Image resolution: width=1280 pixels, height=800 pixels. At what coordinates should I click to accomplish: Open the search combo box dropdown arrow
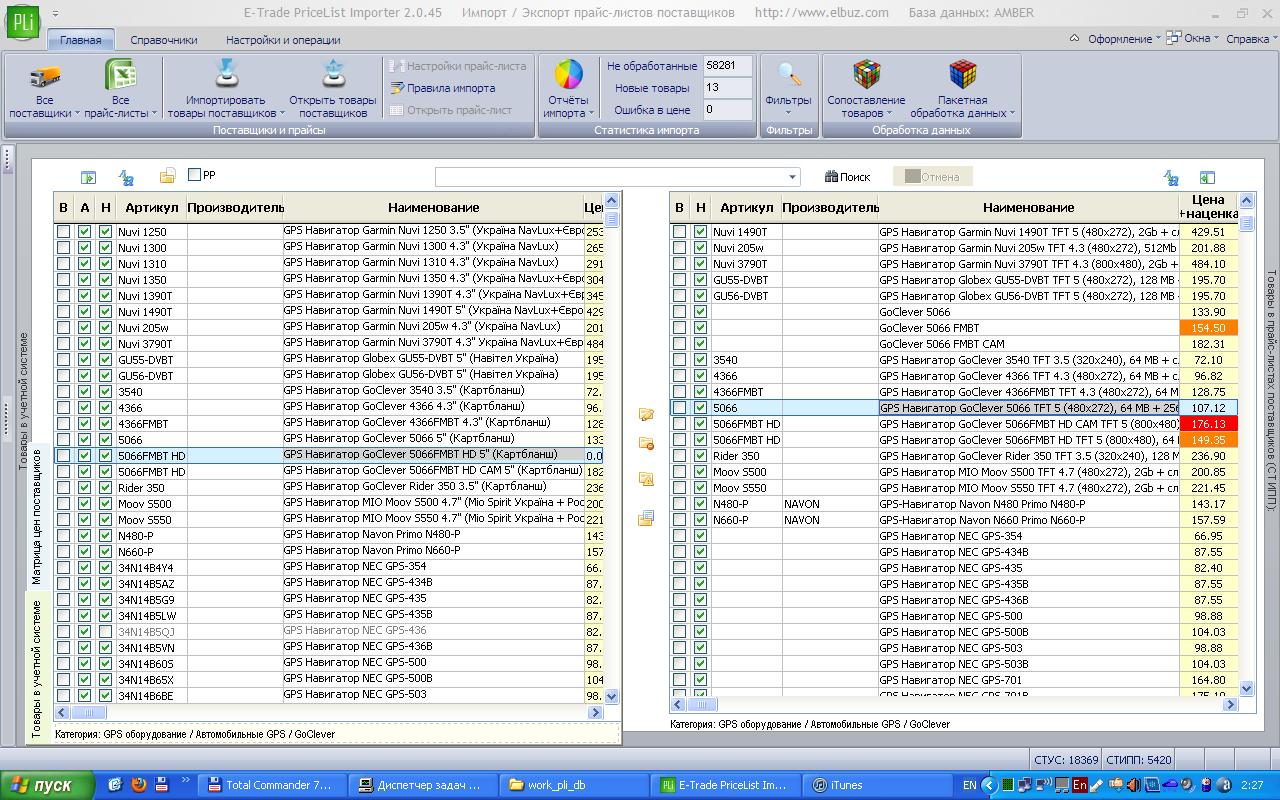tap(793, 177)
